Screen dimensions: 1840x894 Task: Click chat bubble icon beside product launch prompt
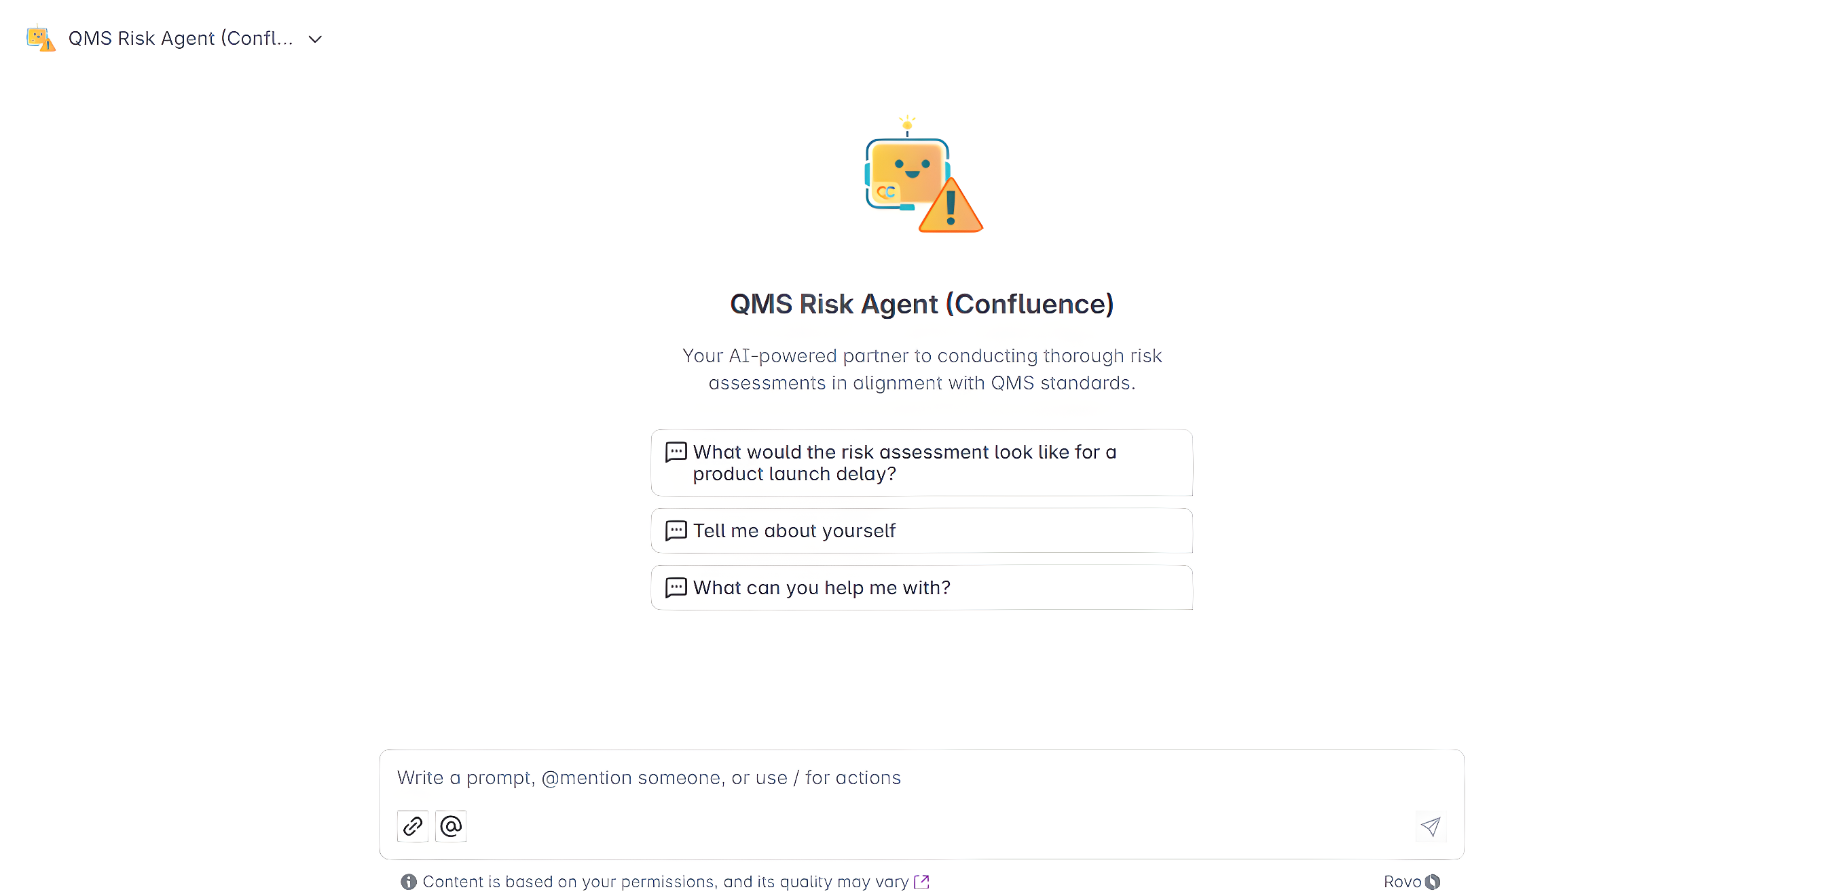676,452
